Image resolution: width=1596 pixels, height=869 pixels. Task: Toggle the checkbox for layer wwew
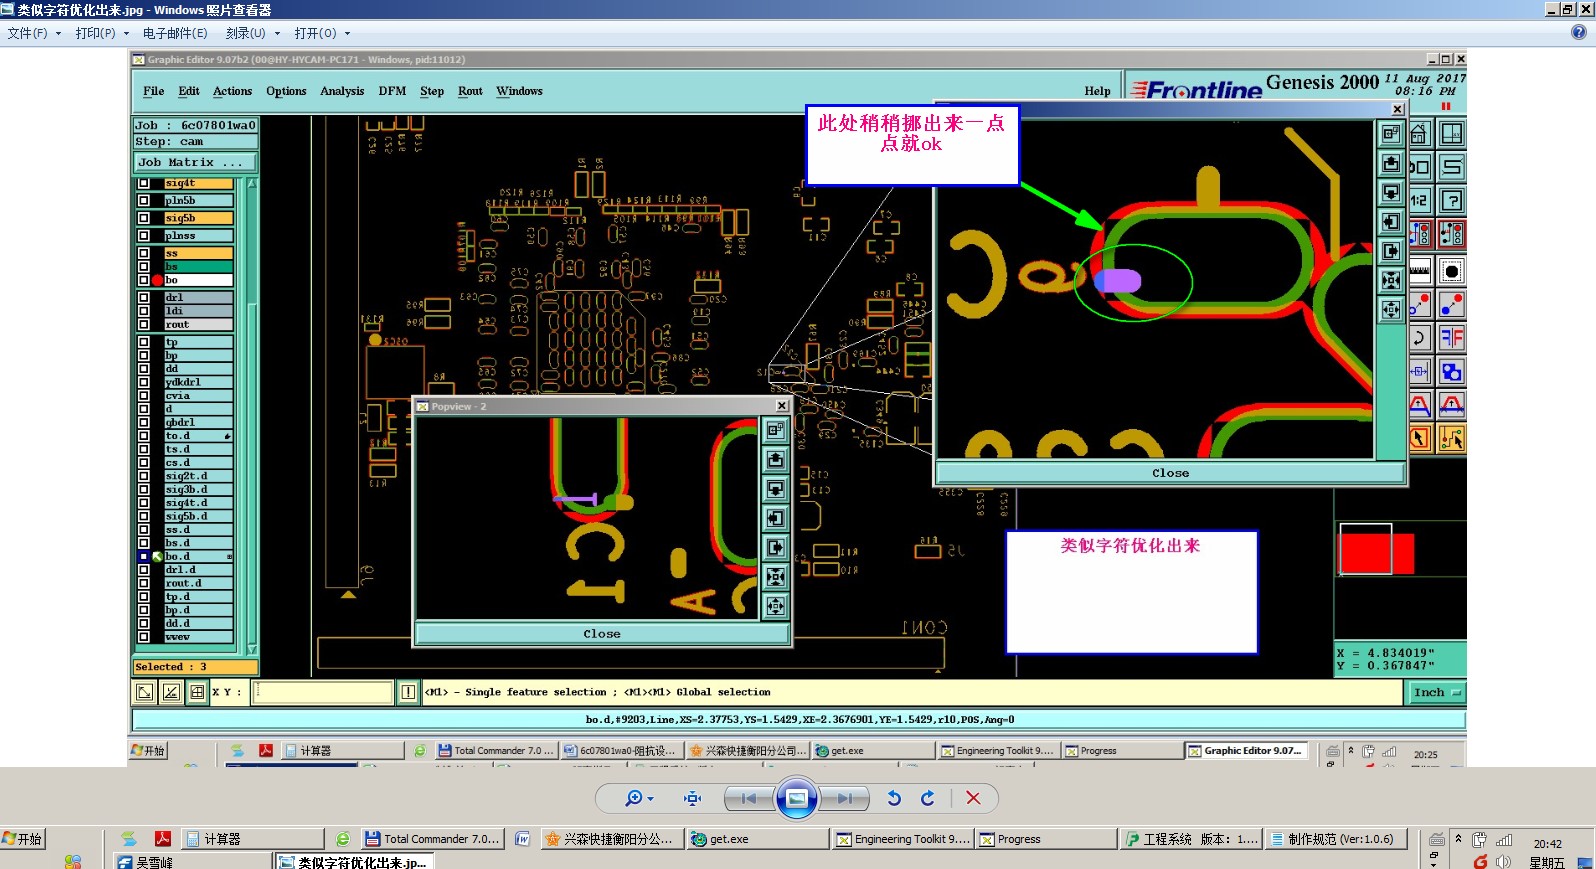click(x=144, y=636)
